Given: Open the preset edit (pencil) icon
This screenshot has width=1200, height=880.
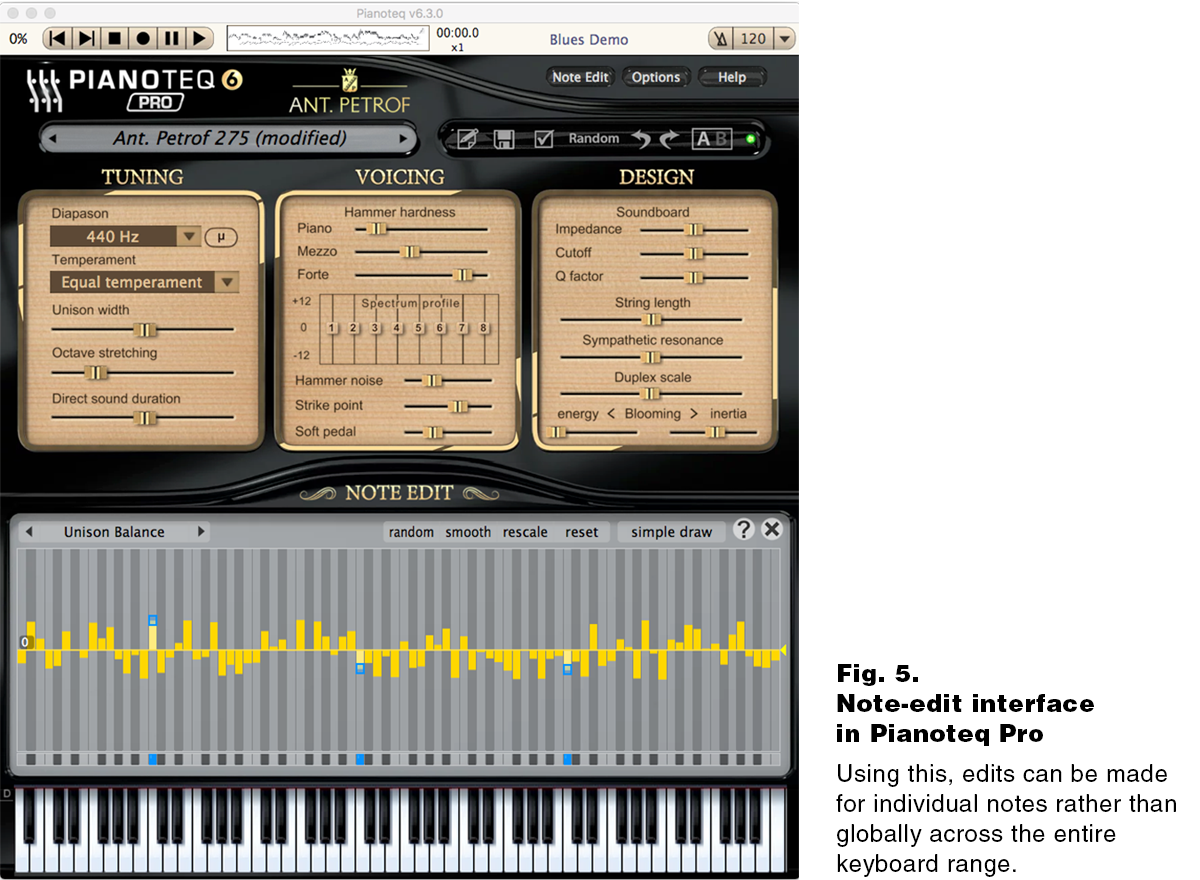Looking at the screenshot, I should (x=466, y=138).
